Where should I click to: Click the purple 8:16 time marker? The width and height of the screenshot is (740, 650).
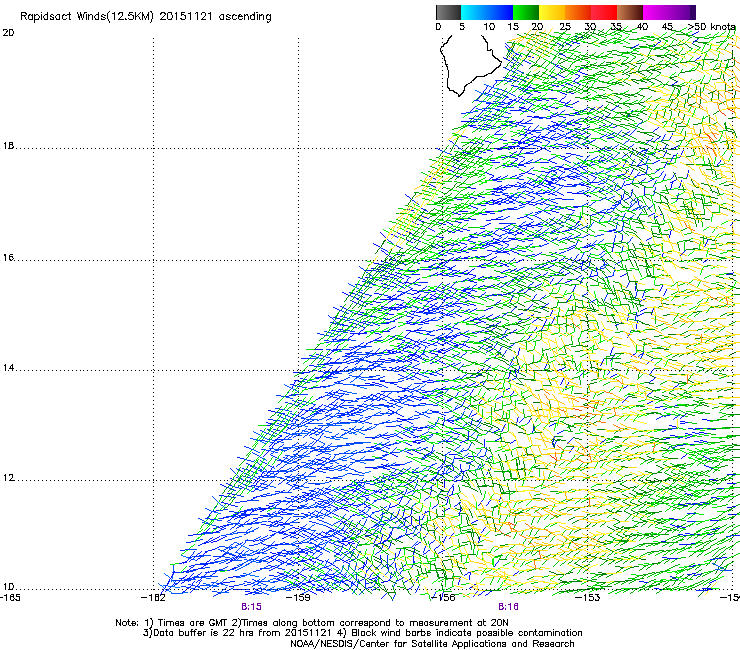click(x=508, y=607)
